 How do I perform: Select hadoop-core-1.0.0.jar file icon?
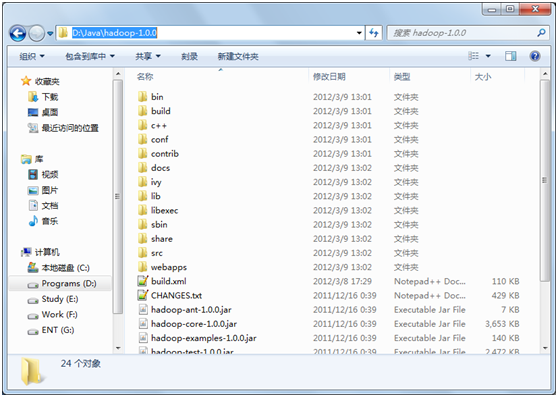pos(143,324)
